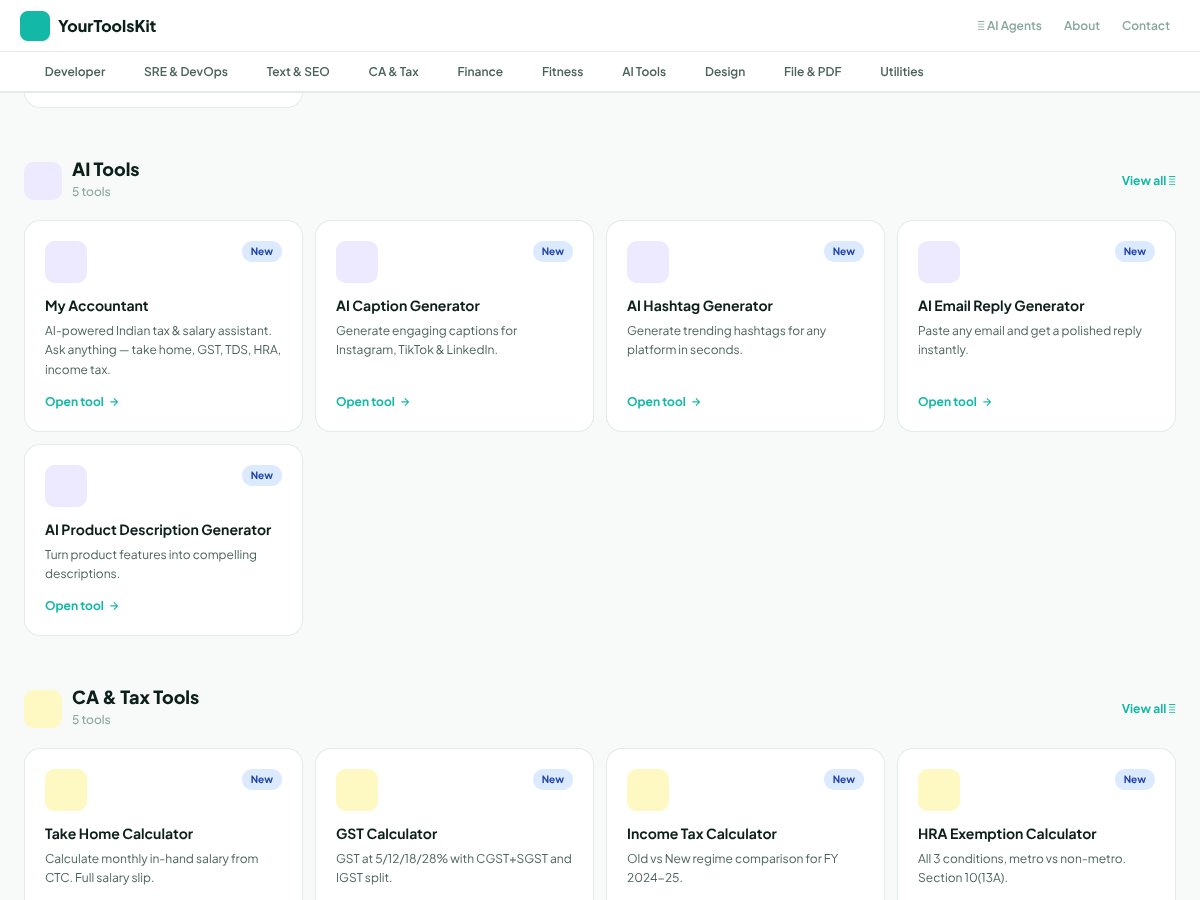Select the AI Caption Generator title
This screenshot has height=900, width=1200.
[x=408, y=306]
